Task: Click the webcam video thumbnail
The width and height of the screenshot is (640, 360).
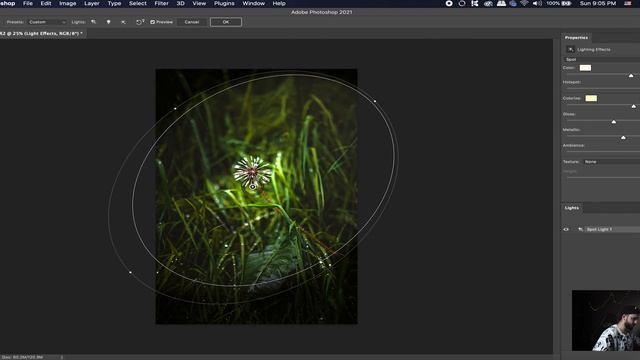Action: pos(606,320)
